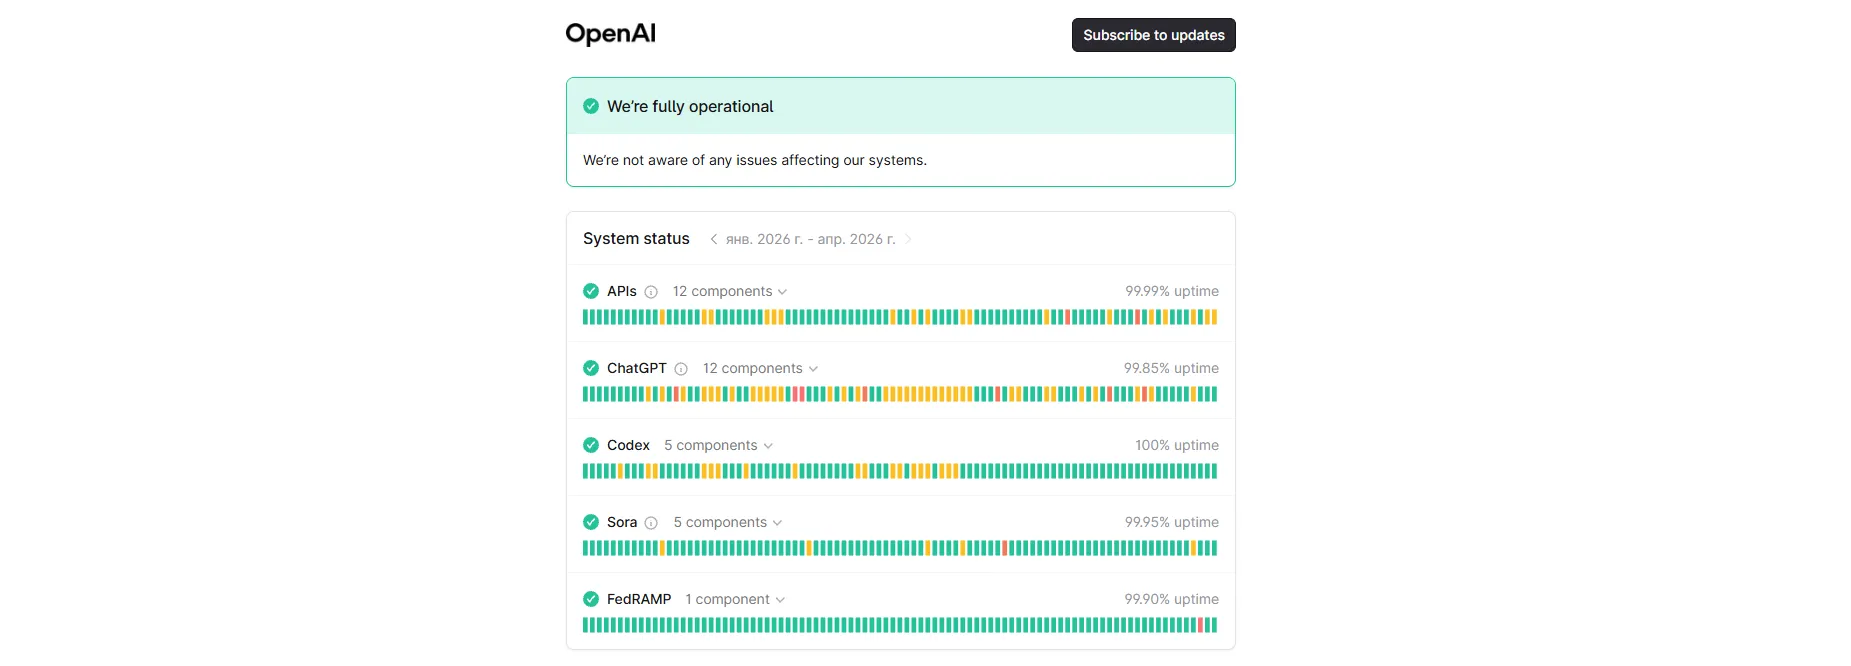This screenshot has height=666, width=1851.
Task: Open the OpenAI logo link
Action: coord(610,34)
